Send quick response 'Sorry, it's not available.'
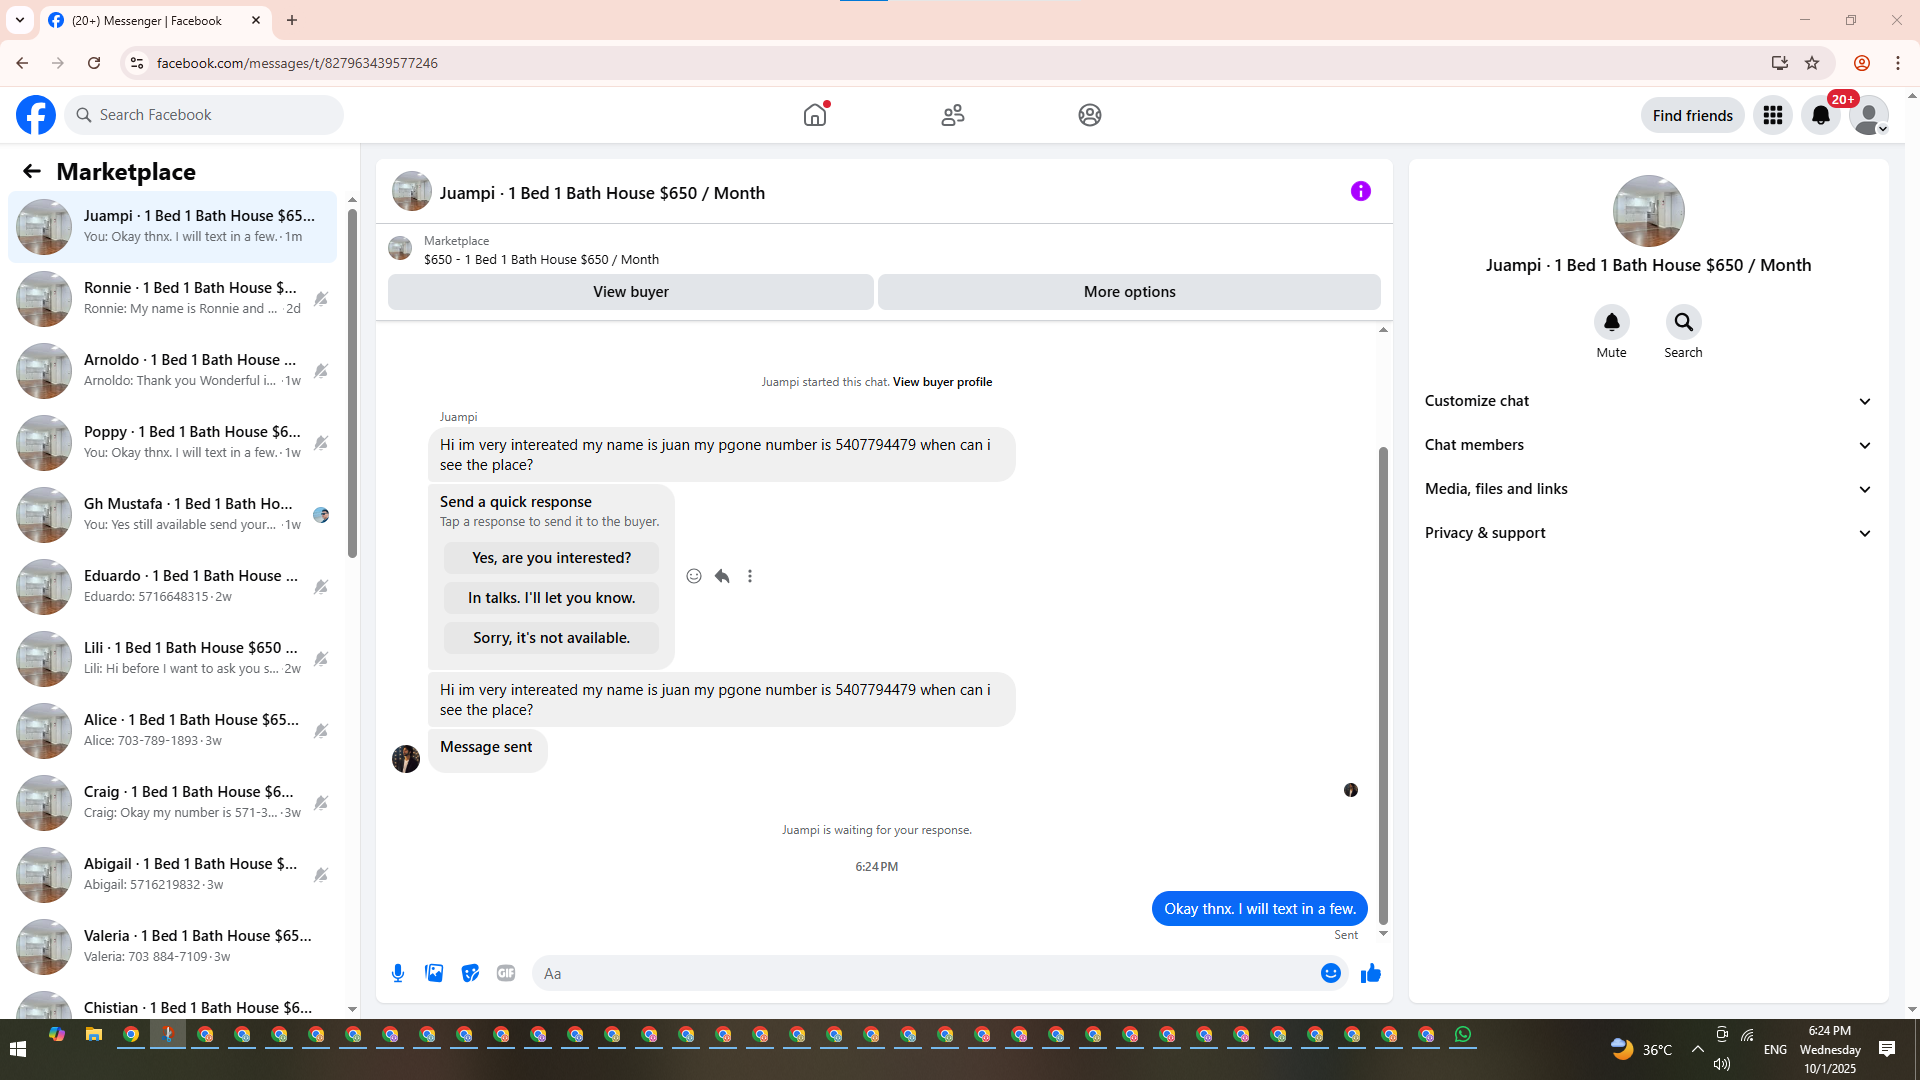Image resolution: width=1920 pixels, height=1080 pixels. coord(551,638)
